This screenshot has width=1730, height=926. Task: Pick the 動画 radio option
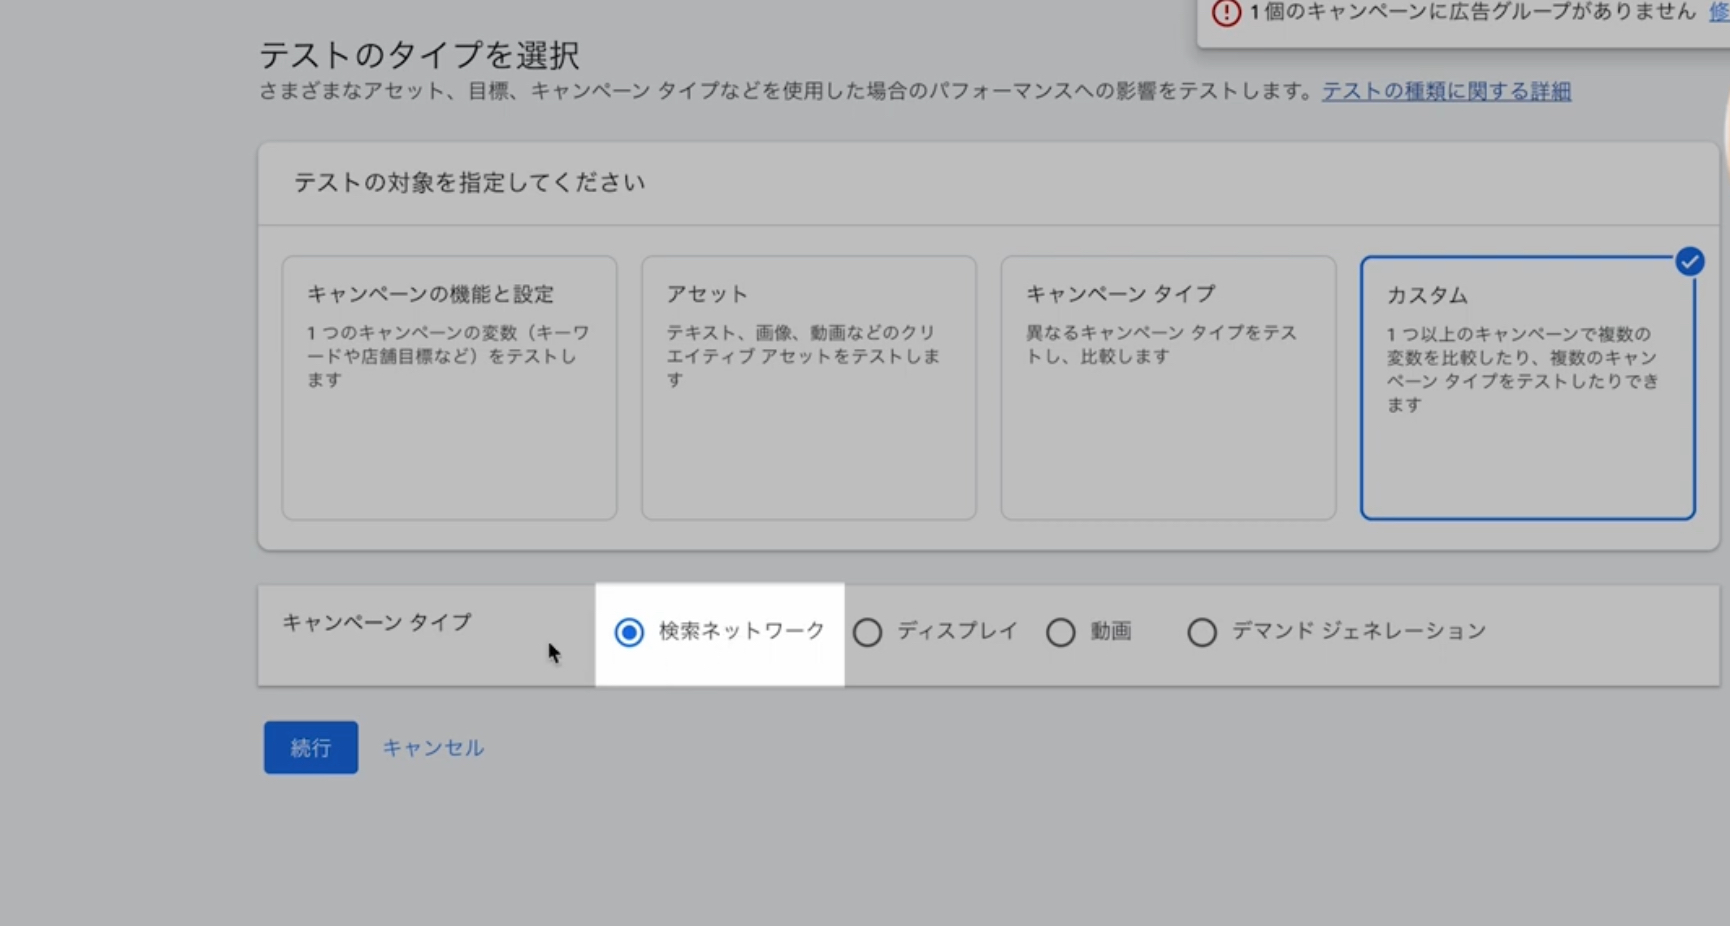coord(1061,632)
